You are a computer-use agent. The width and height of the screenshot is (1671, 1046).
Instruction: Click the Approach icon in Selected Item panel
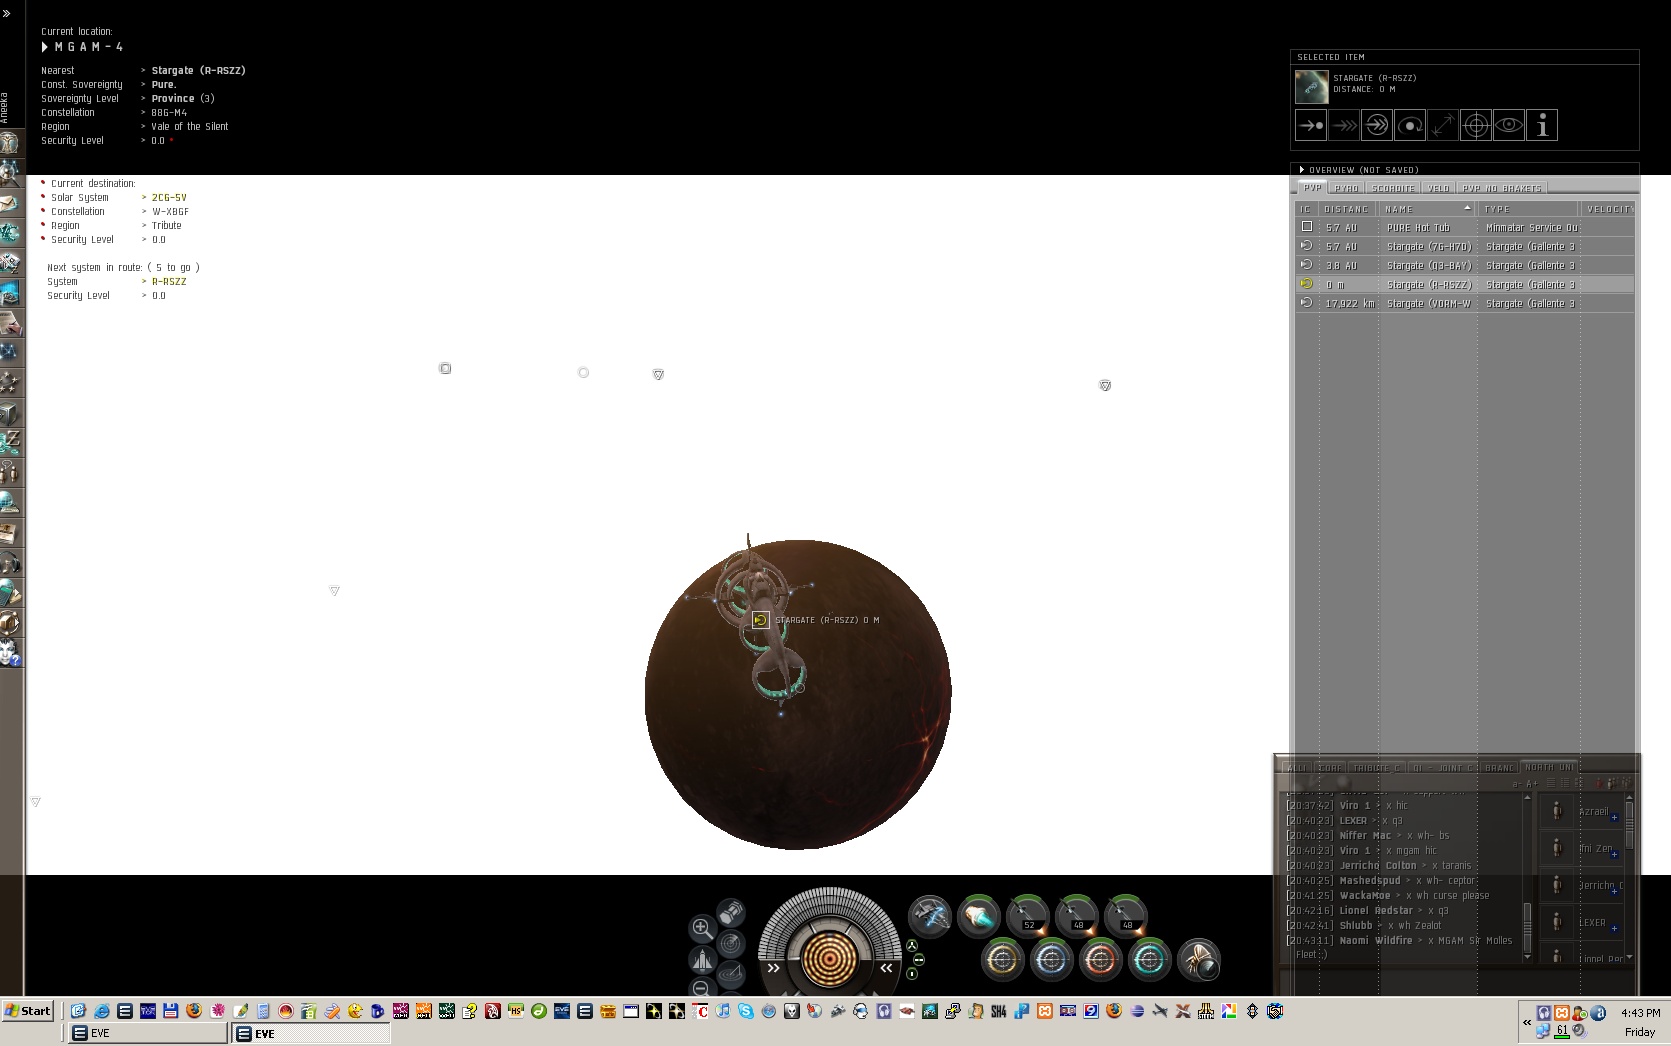pos(1311,126)
